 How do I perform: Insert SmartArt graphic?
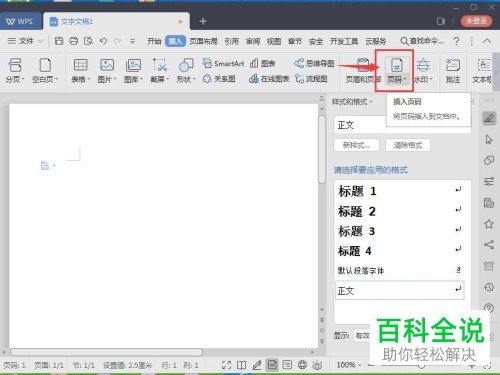click(x=223, y=63)
